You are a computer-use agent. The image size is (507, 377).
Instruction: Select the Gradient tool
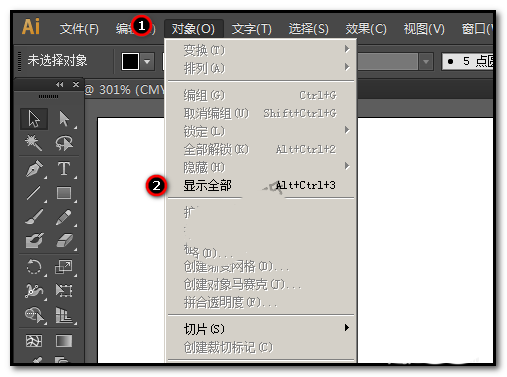64,341
